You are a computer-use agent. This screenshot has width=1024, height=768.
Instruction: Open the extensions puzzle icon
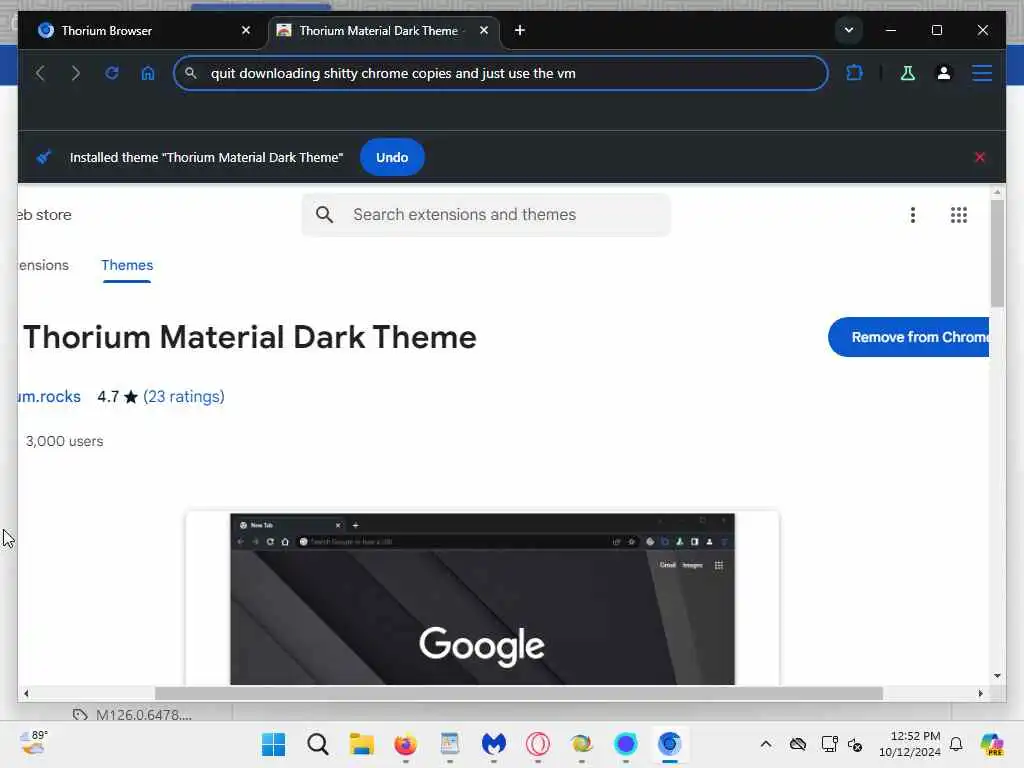(854, 73)
